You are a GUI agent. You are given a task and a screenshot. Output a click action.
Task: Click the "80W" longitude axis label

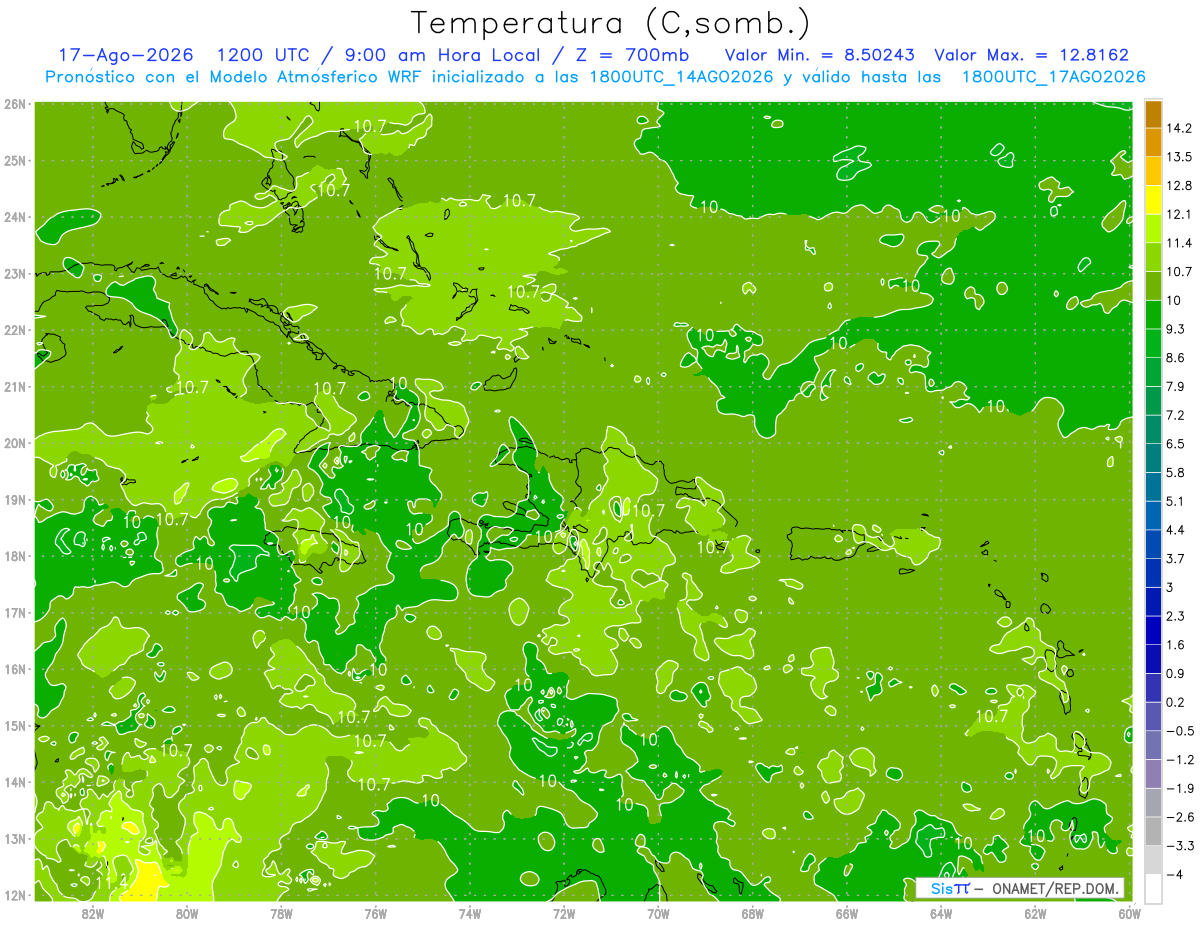(187, 913)
